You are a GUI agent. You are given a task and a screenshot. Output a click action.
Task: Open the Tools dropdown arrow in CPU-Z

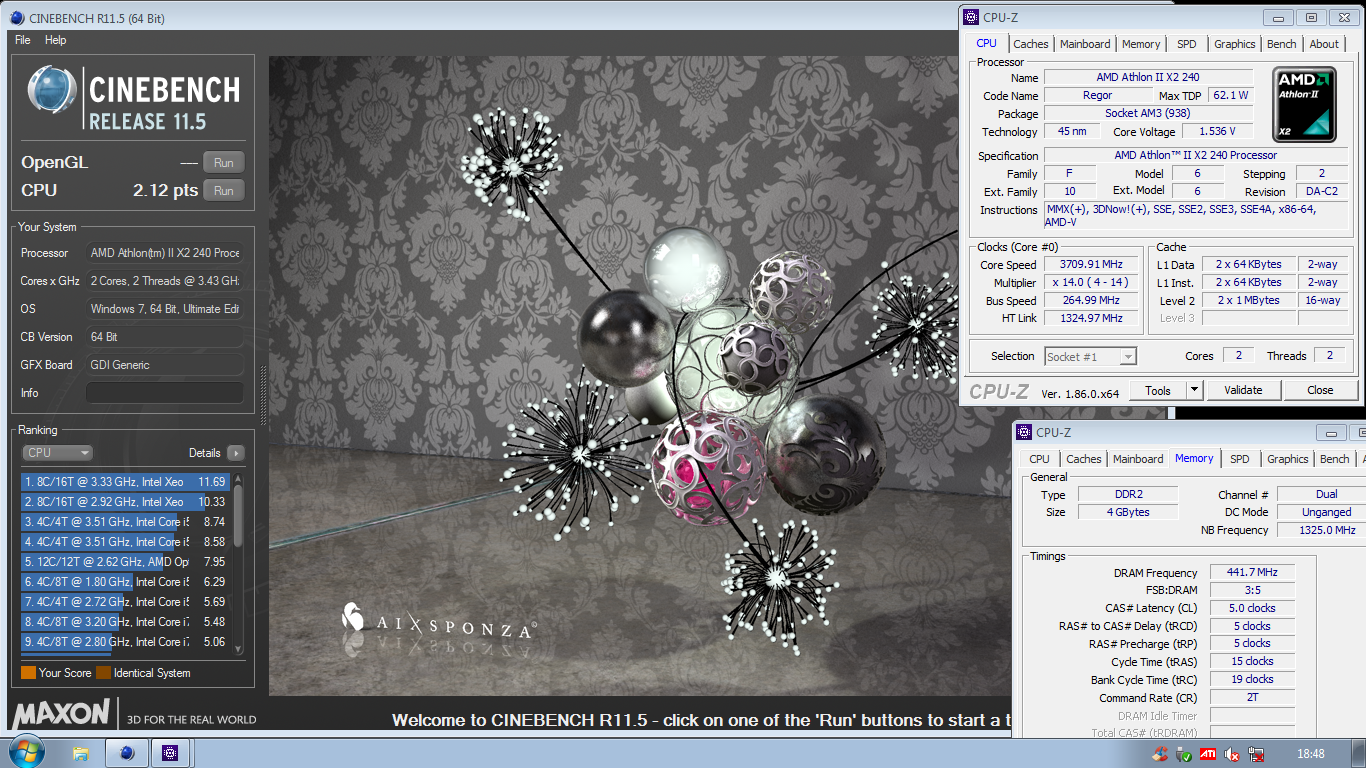(1194, 390)
